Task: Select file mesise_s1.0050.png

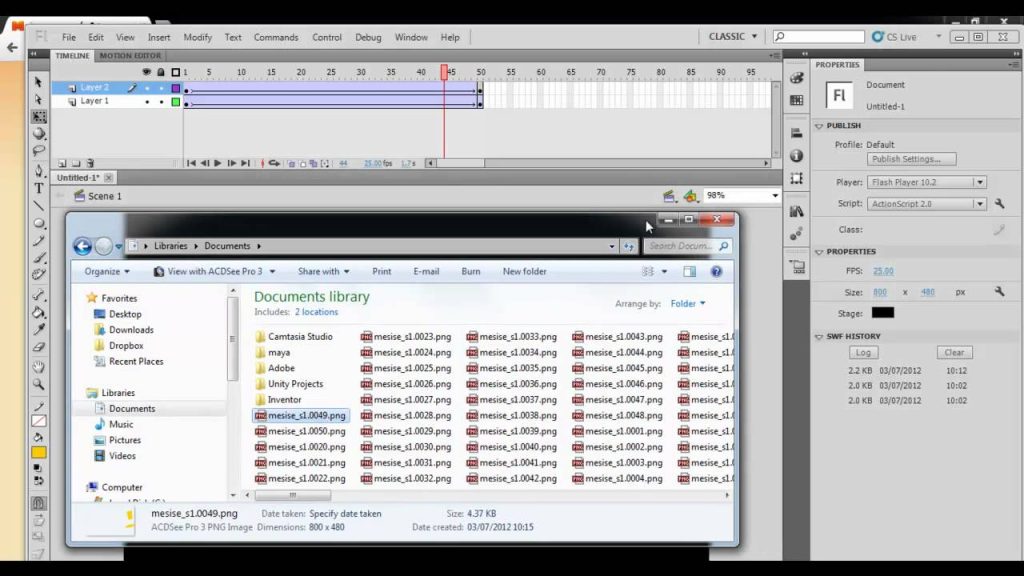Action: pos(300,431)
